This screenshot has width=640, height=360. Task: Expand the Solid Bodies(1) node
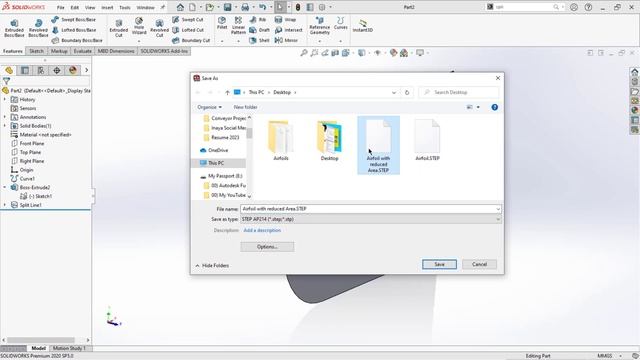click(x=5, y=126)
